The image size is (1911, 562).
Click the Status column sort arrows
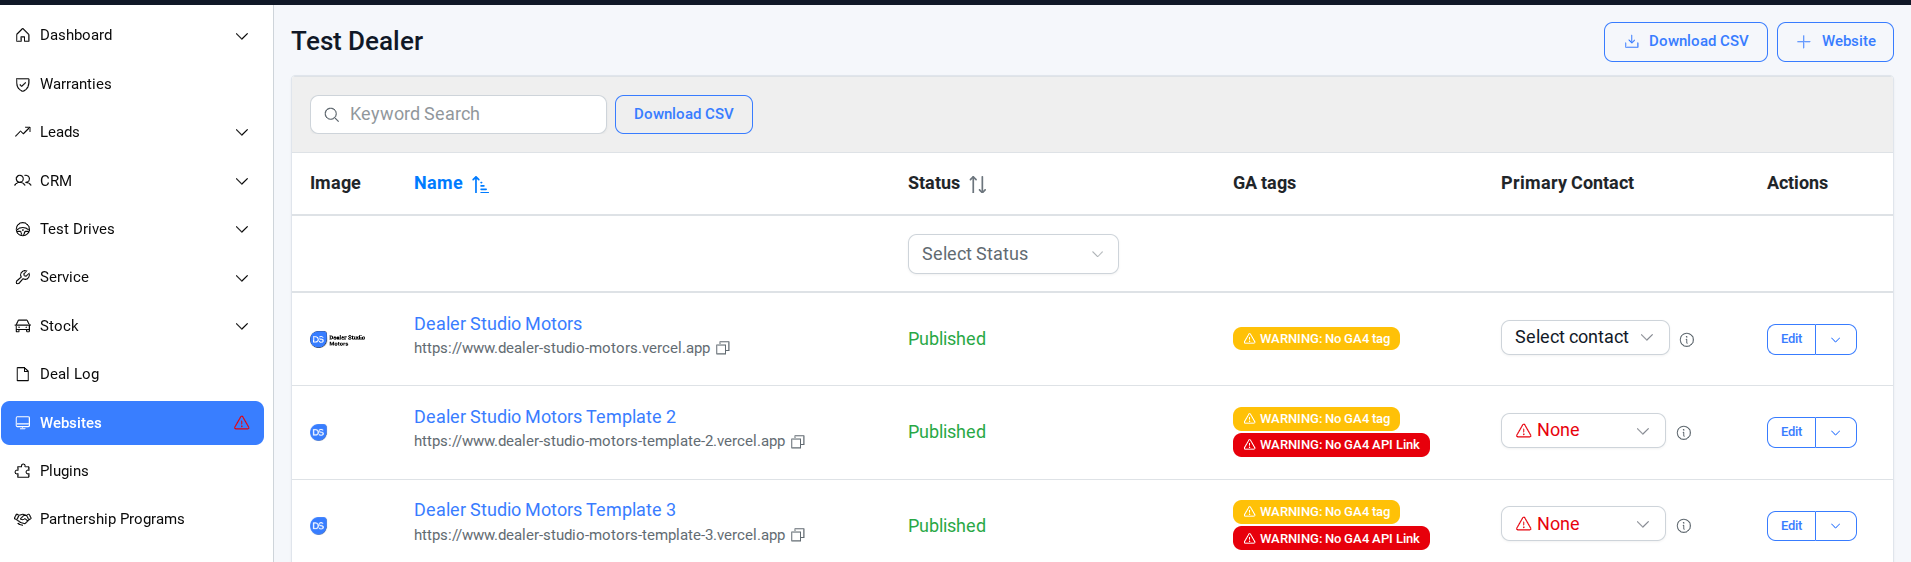[978, 184]
